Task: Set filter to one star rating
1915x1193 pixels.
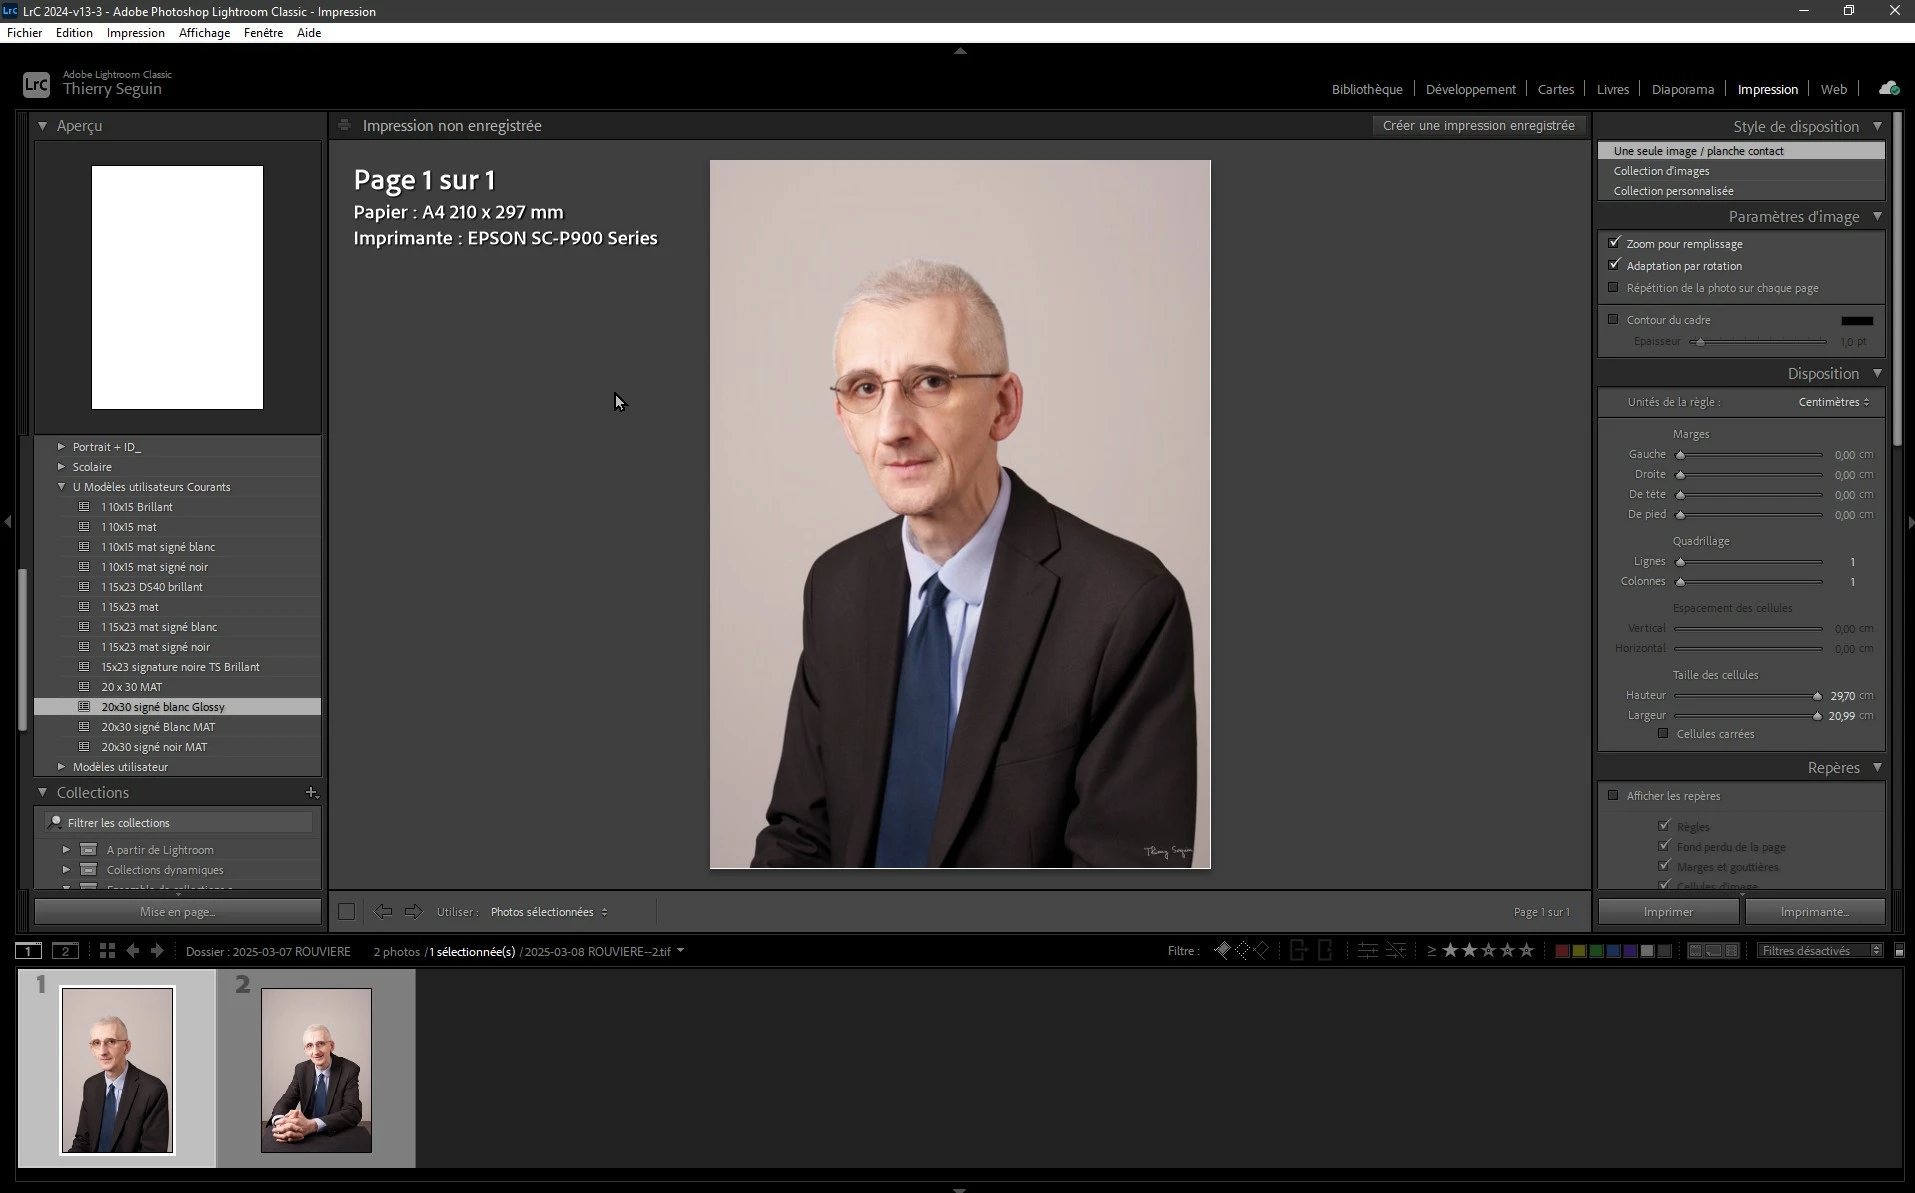Action: point(1450,951)
